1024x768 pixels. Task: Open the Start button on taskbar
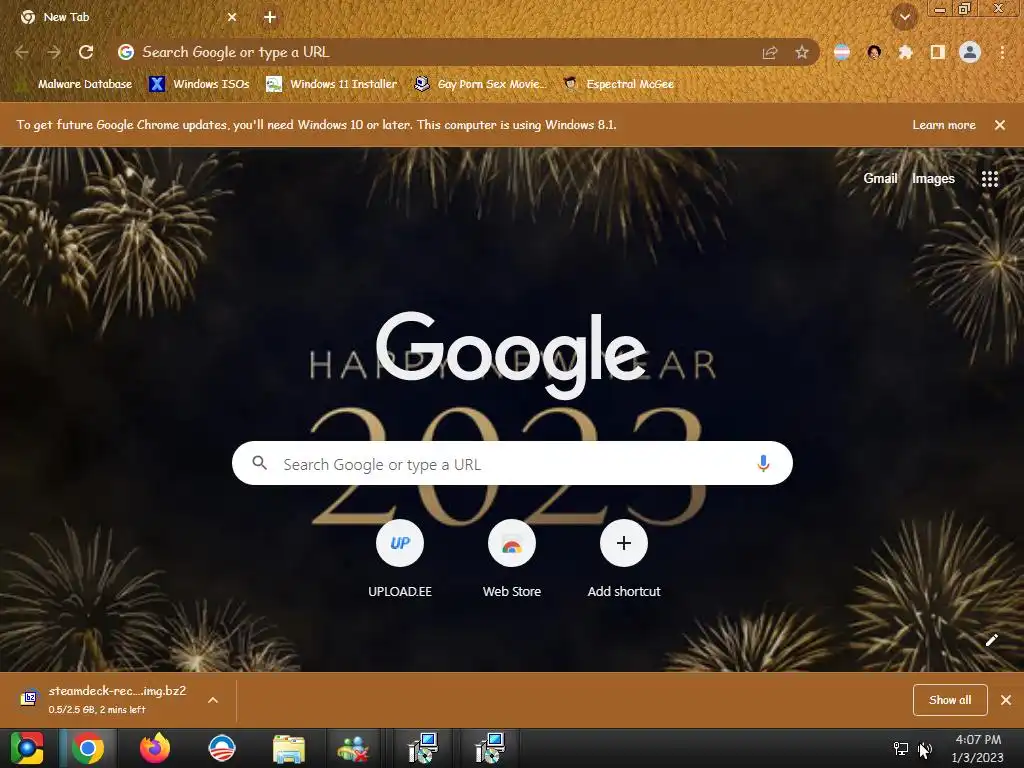[x=27, y=748]
